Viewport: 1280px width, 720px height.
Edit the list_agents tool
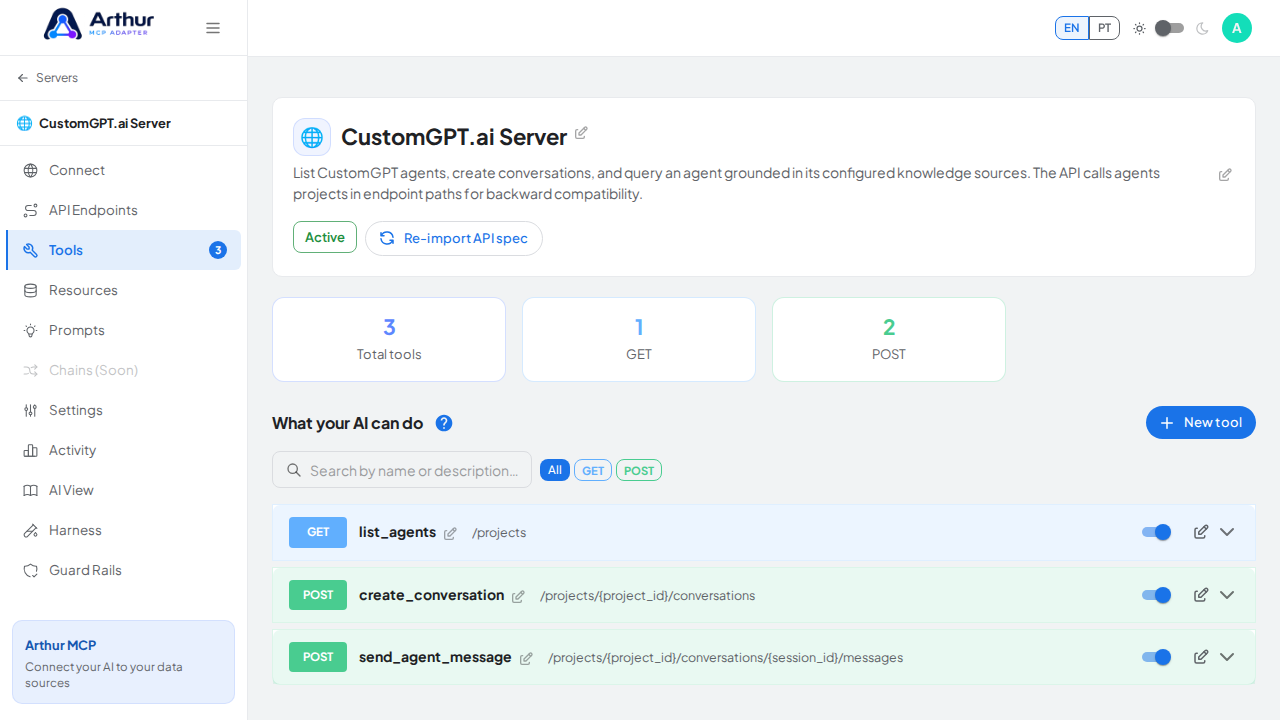click(1201, 532)
